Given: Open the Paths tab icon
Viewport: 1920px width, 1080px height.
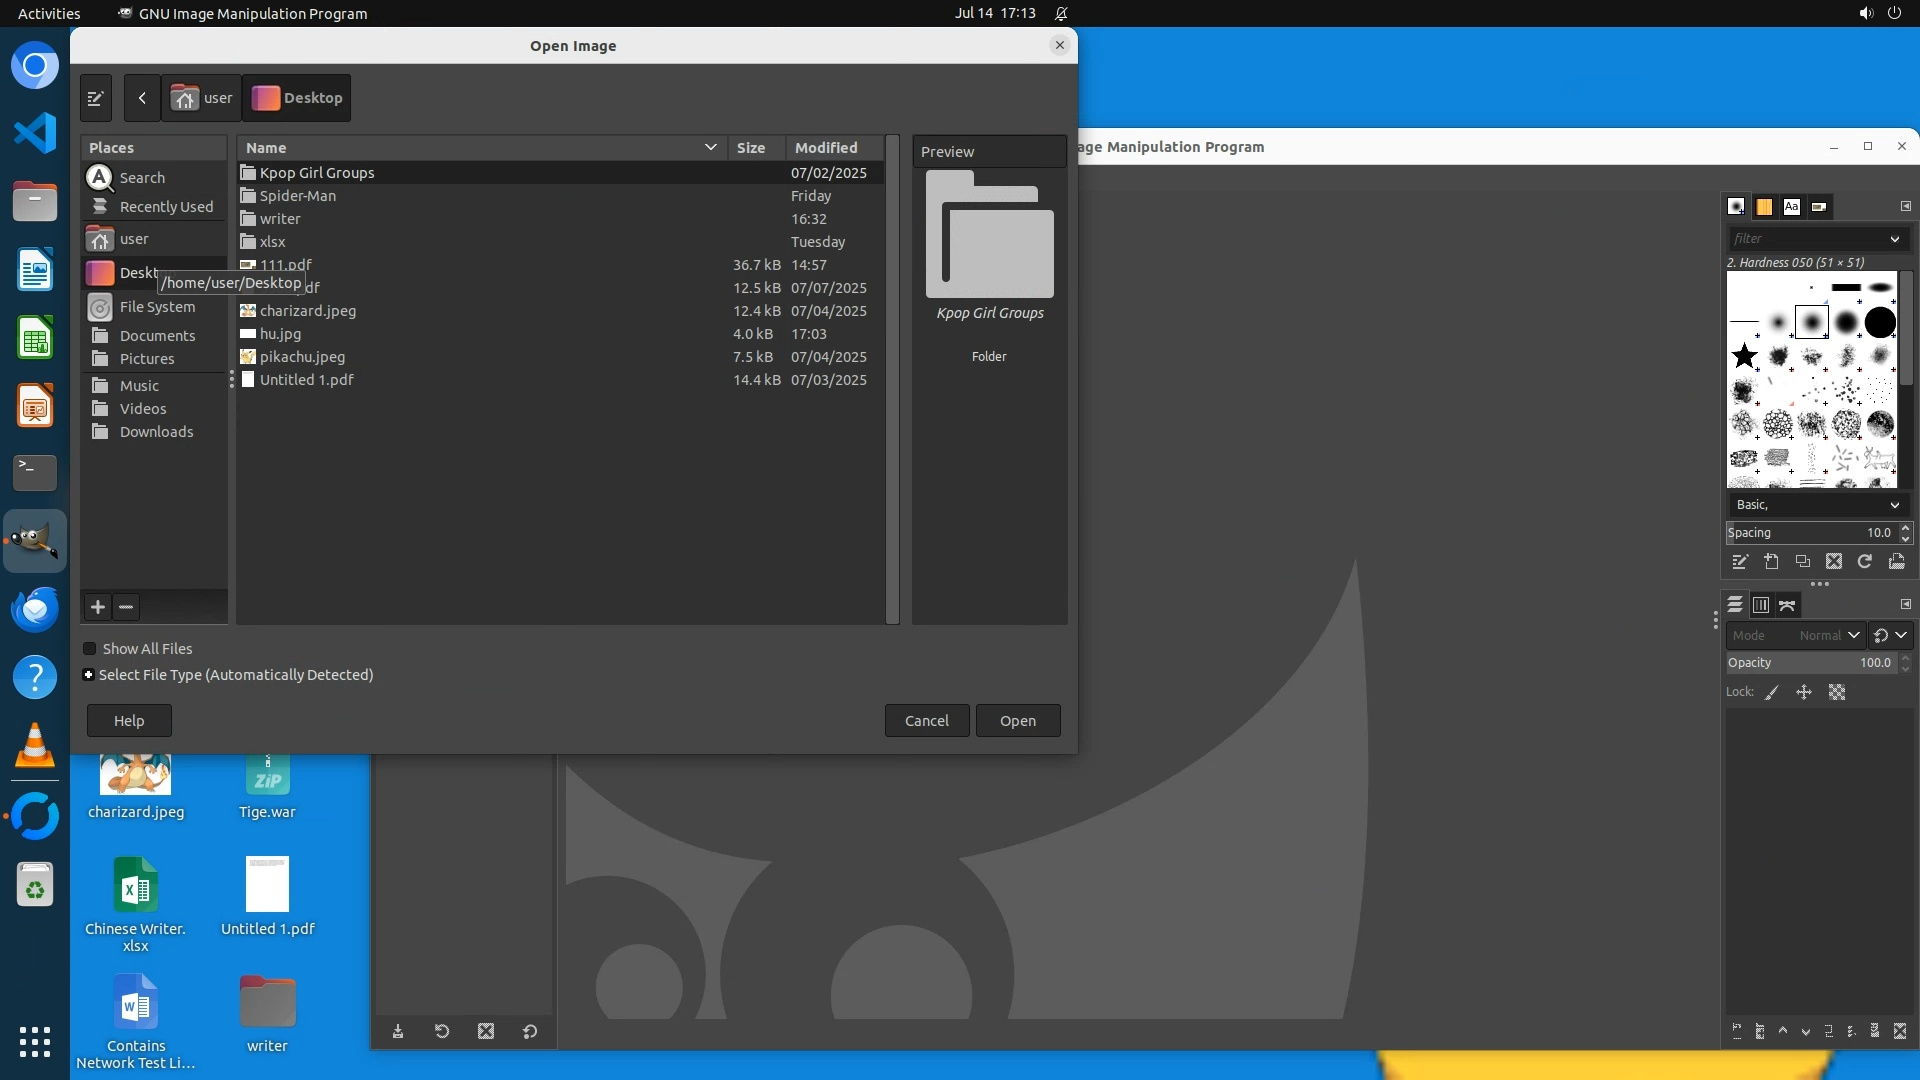Looking at the screenshot, I should (1787, 605).
